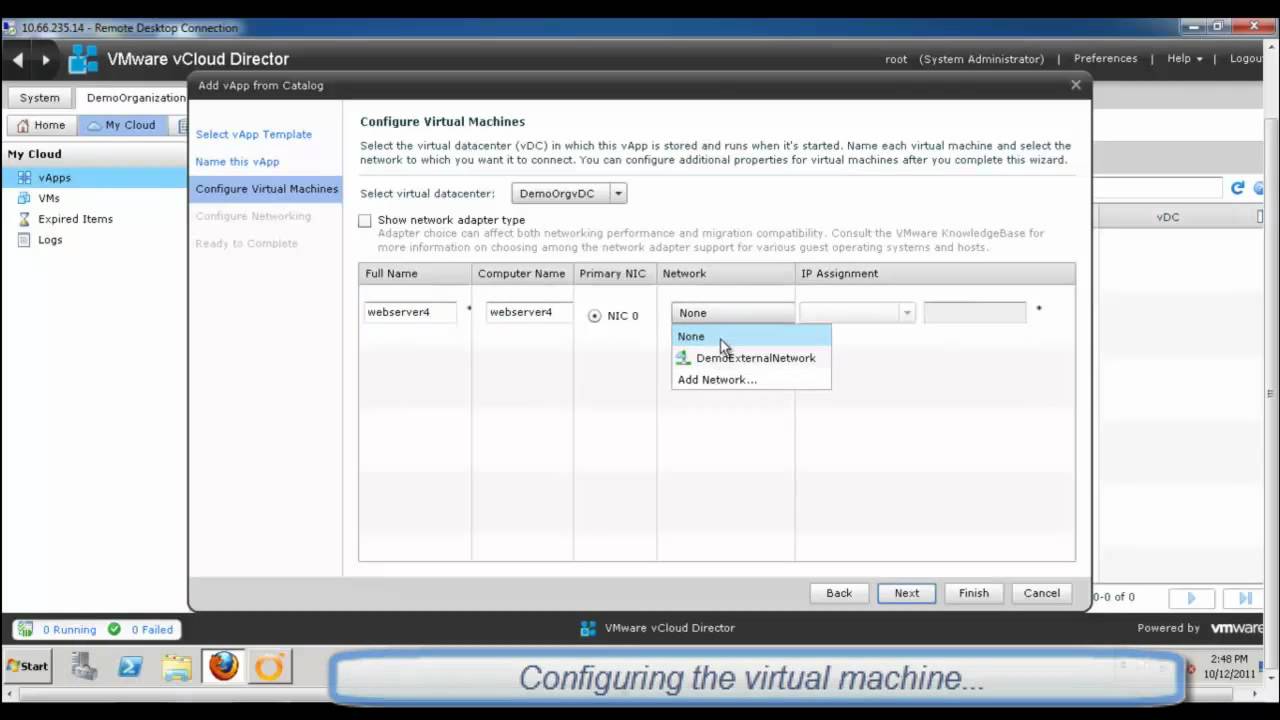Image resolution: width=1280 pixels, height=720 pixels.
Task: Click the browser back arrow icon
Action: (18, 60)
